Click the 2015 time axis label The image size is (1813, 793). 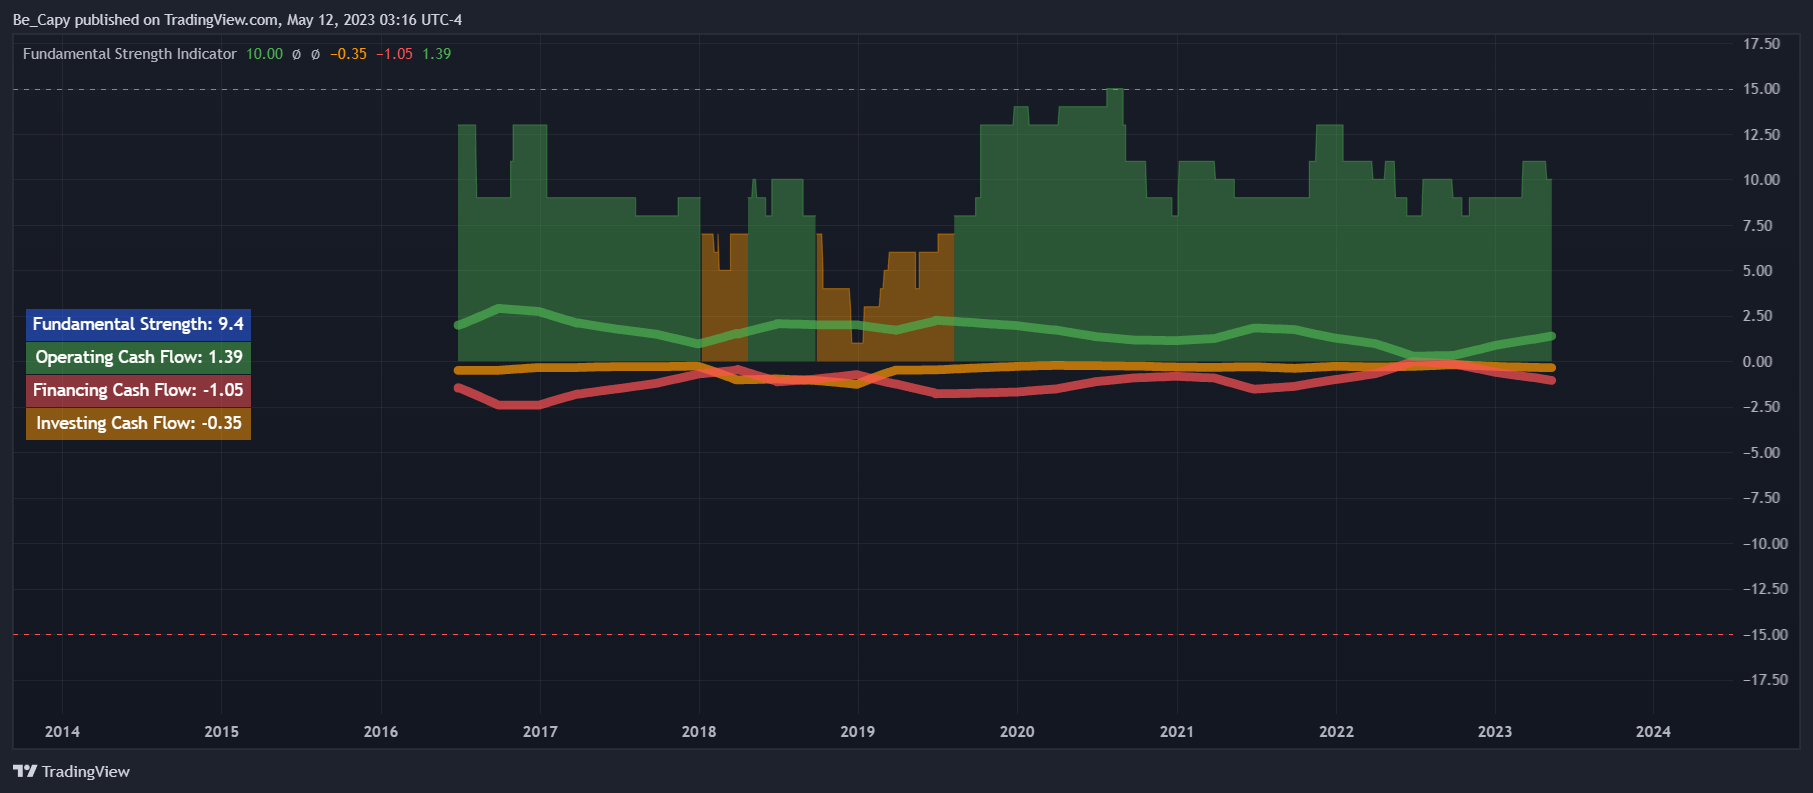(x=221, y=732)
